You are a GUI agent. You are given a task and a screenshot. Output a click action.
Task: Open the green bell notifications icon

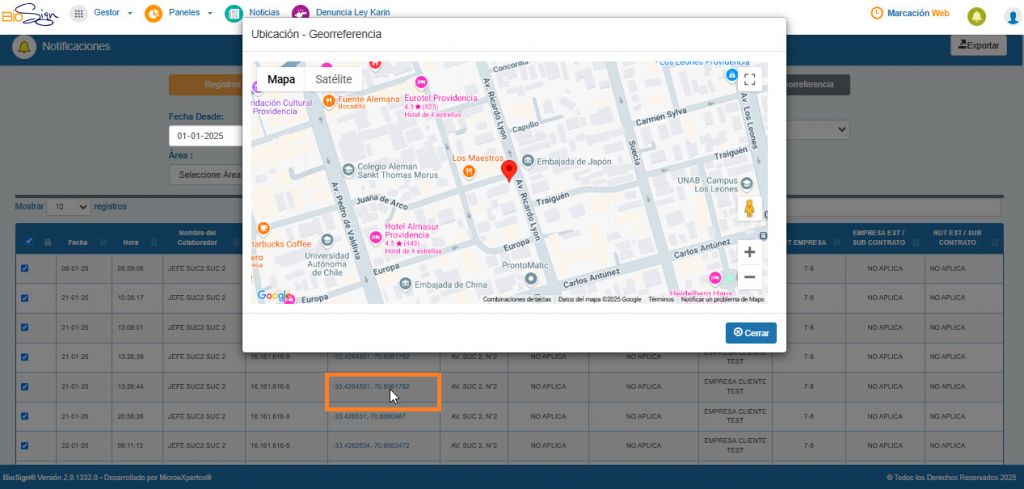(976, 16)
